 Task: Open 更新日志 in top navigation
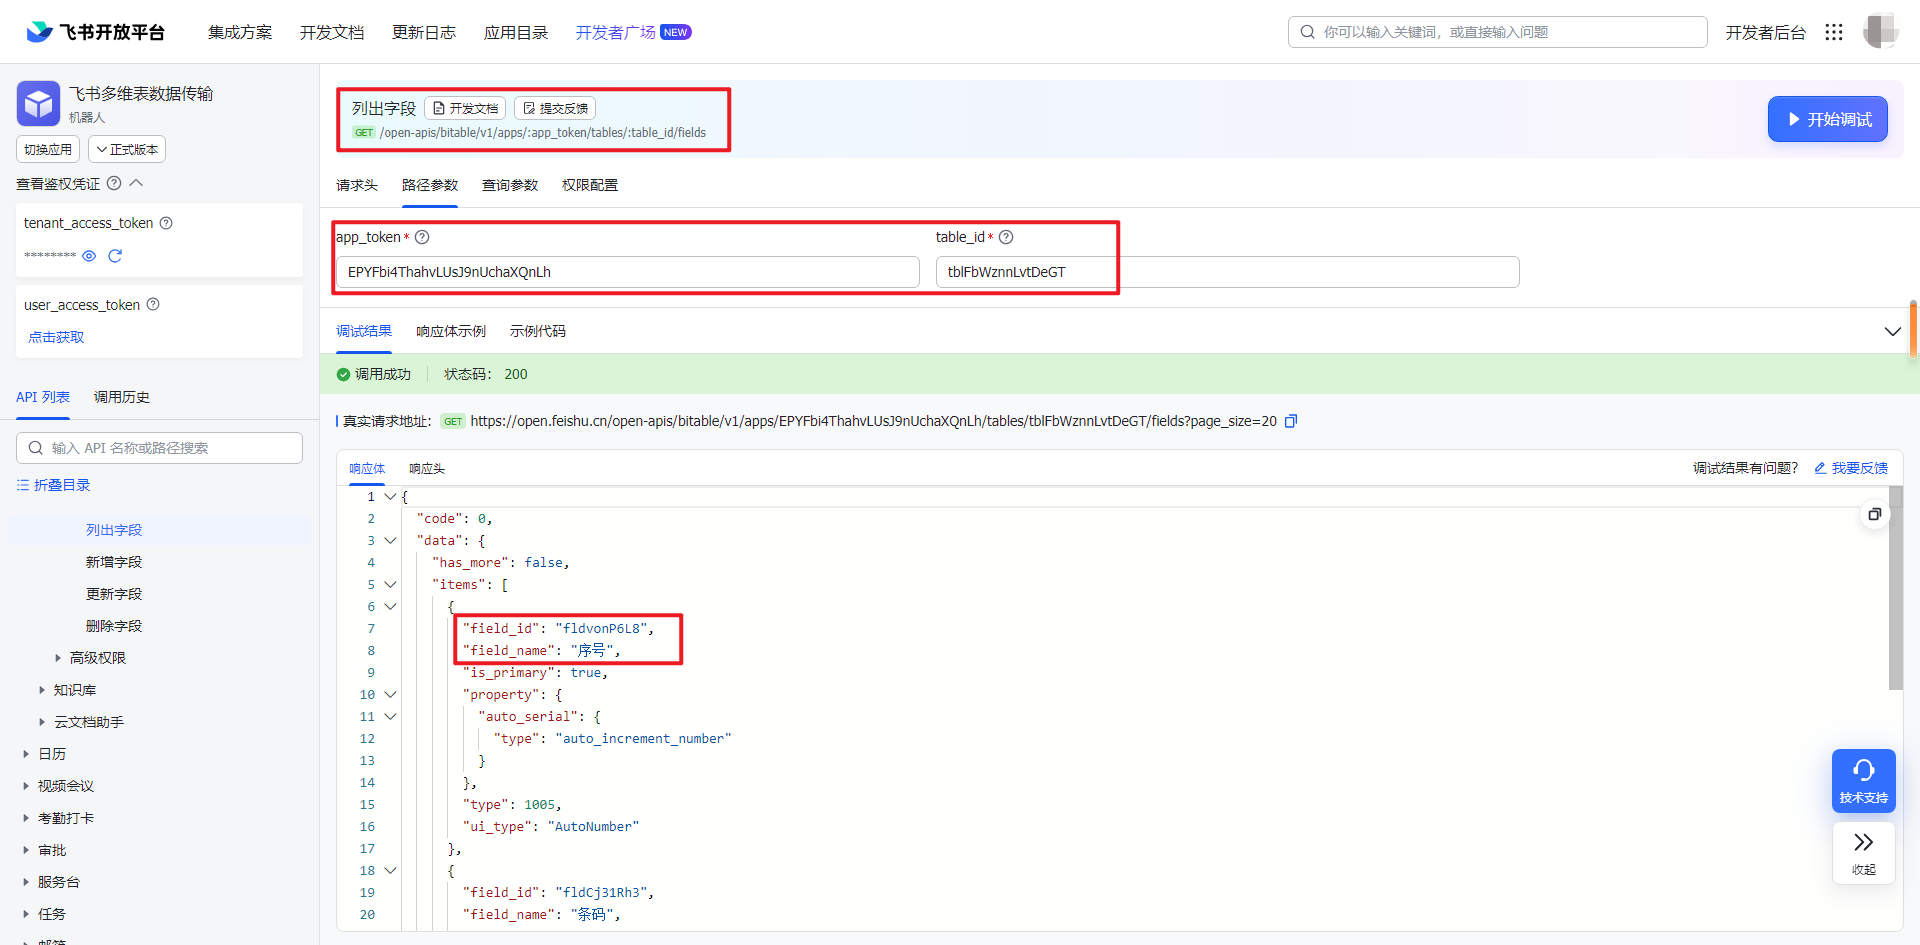click(x=424, y=32)
